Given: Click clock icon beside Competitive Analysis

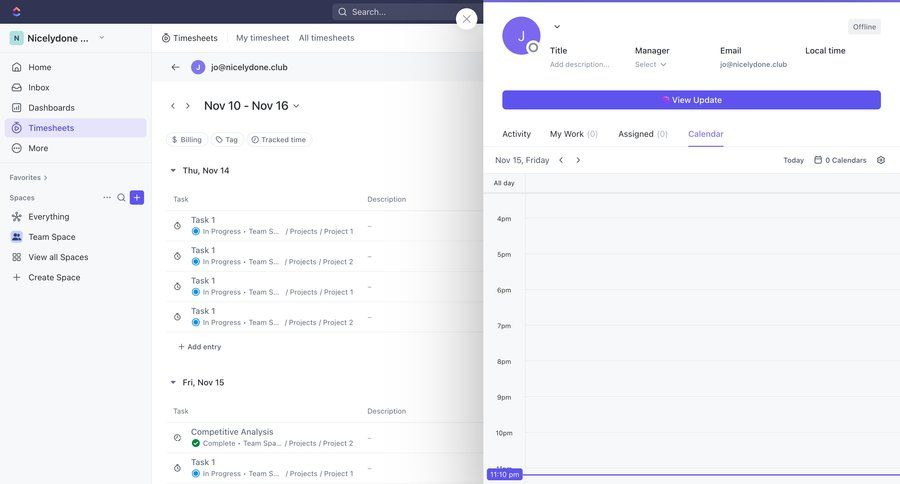Looking at the screenshot, I should click(177, 437).
